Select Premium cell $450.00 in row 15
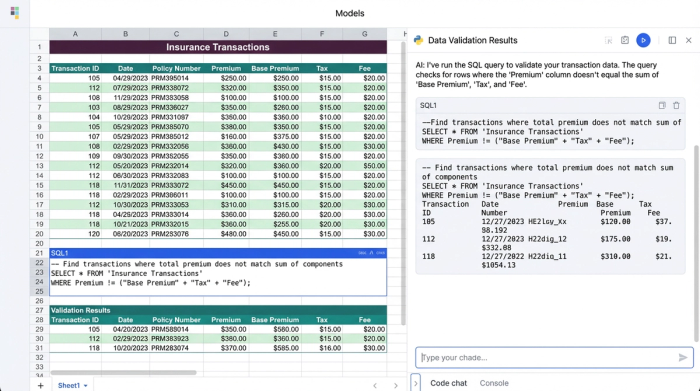Screen dimensions: 700x391 [x=226, y=185]
